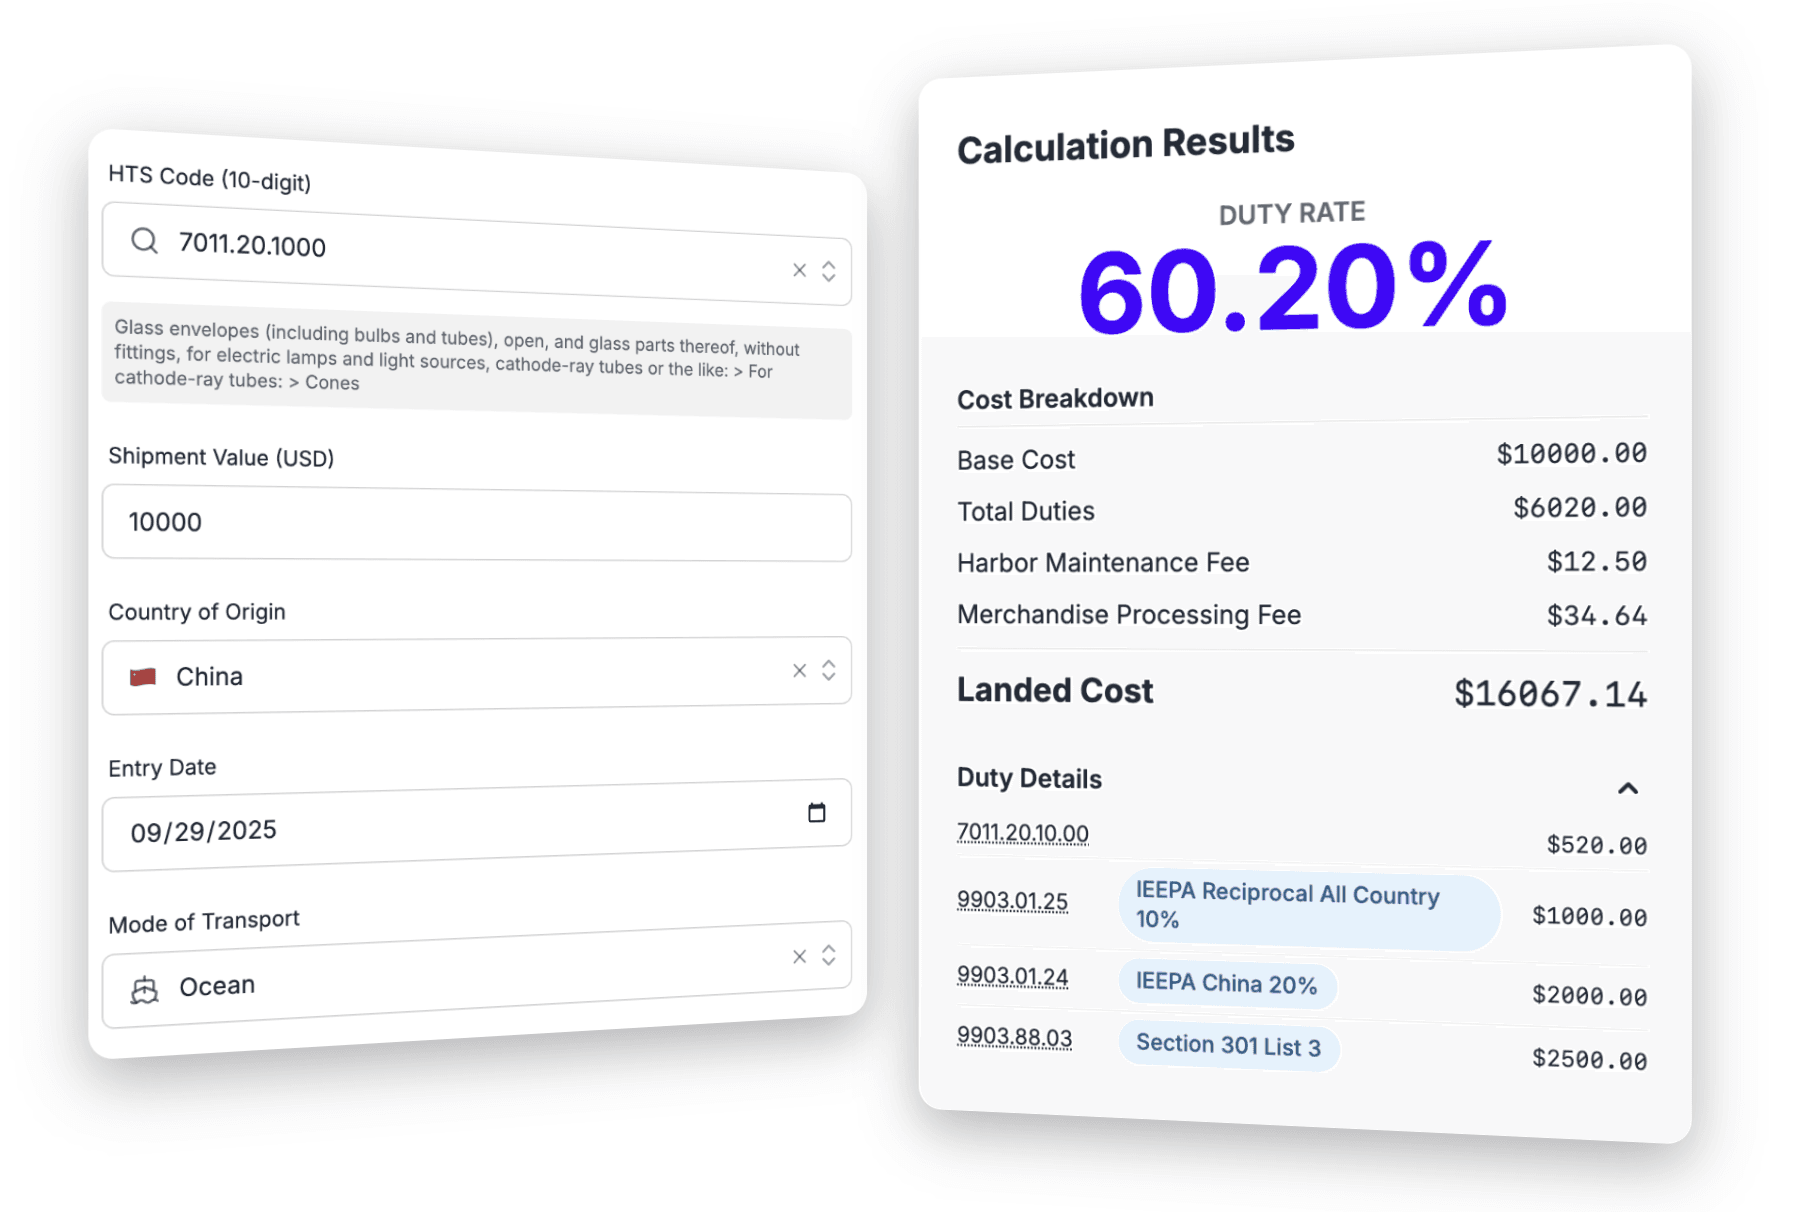This screenshot has height=1212, width=1800.
Task: Expand the Country of Origin dropdown arrows
Action: [829, 670]
